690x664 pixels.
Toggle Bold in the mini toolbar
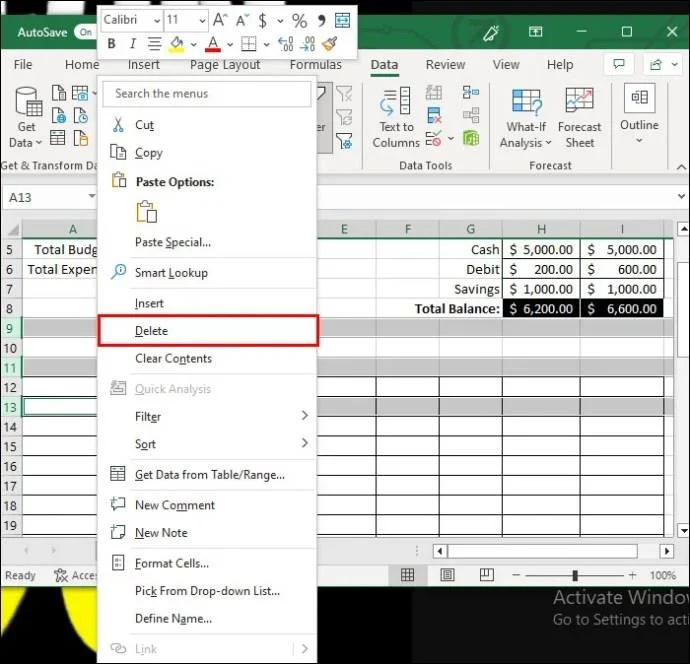pos(111,44)
